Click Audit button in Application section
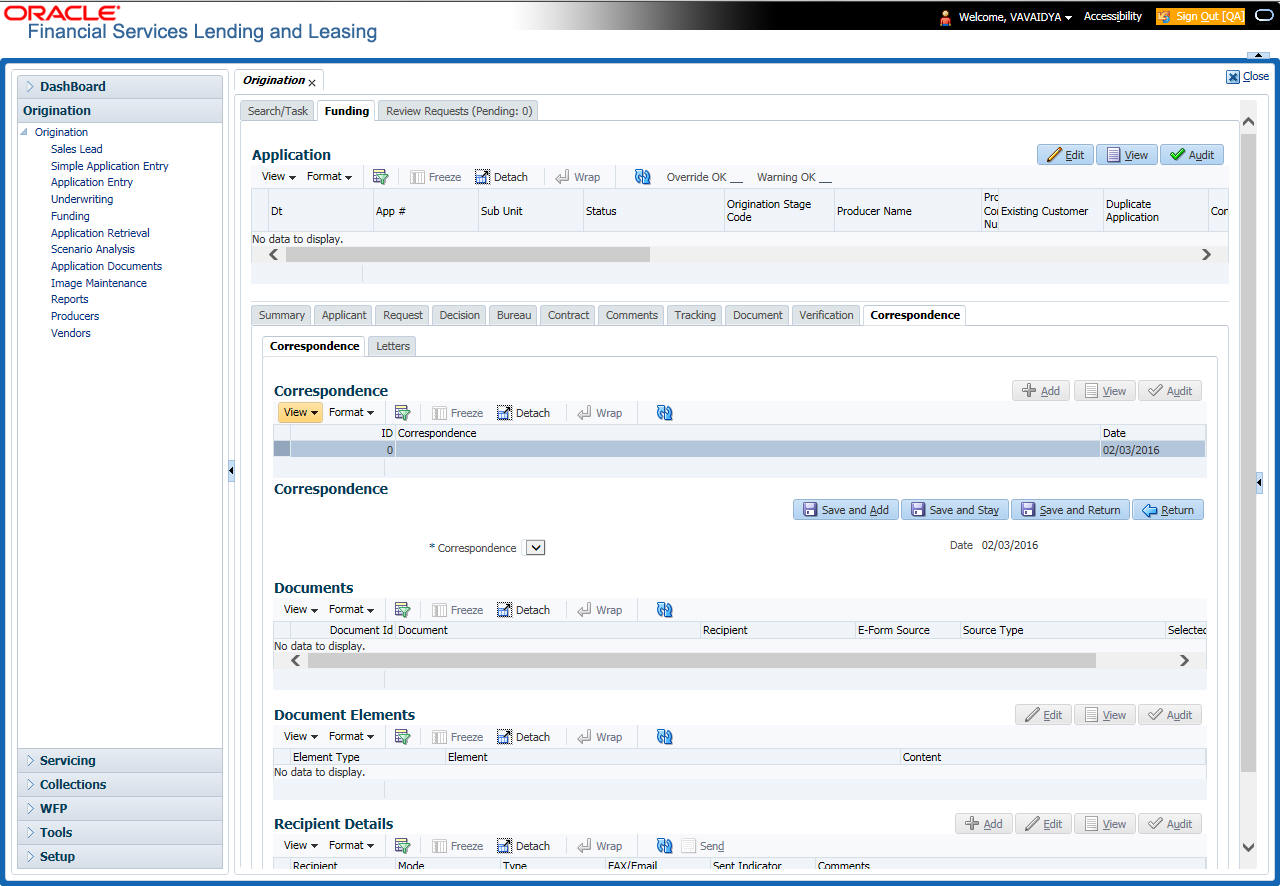Image resolution: width=1280 pixels, height=886 pixels. point(1192,155)
